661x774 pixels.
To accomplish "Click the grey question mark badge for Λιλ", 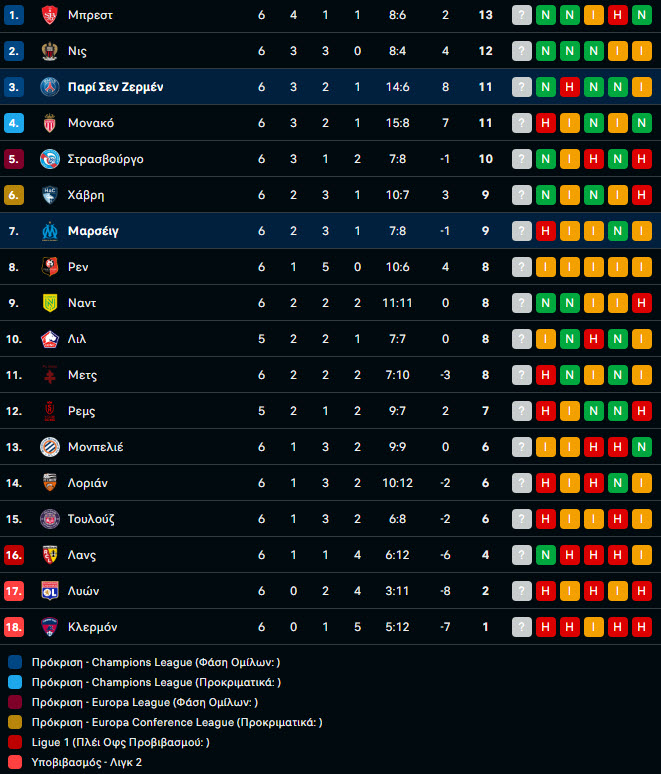I will (x=522, y=339).
